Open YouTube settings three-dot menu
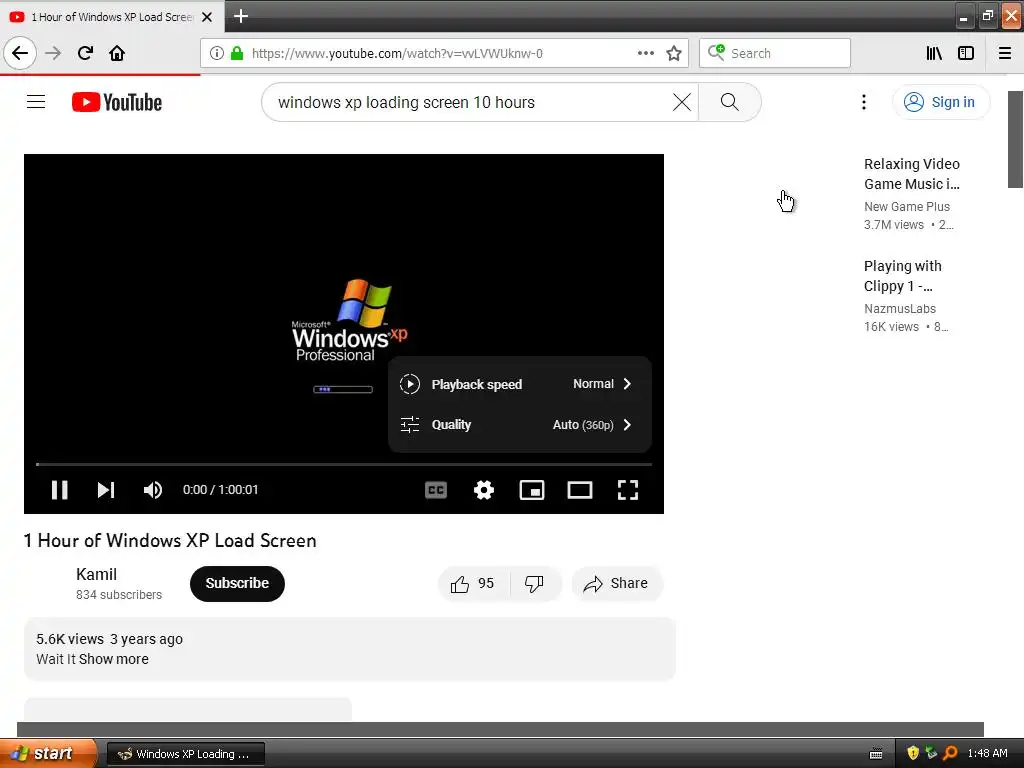Image resolution: width=1024 pixels, height=768 pixels. point(864,102)
